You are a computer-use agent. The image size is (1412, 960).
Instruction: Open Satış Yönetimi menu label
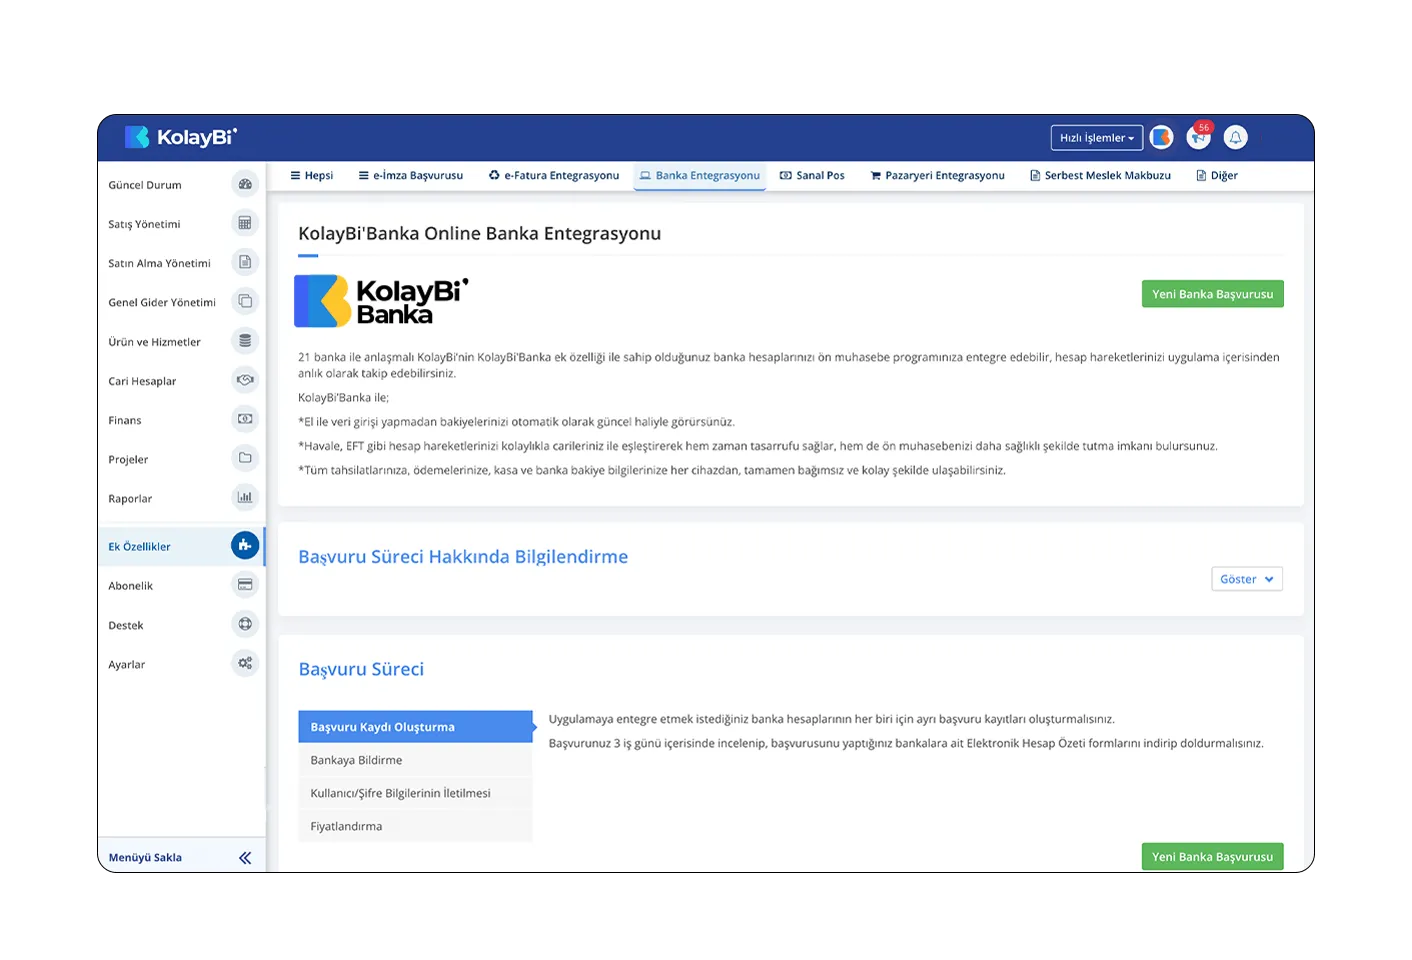144,224
